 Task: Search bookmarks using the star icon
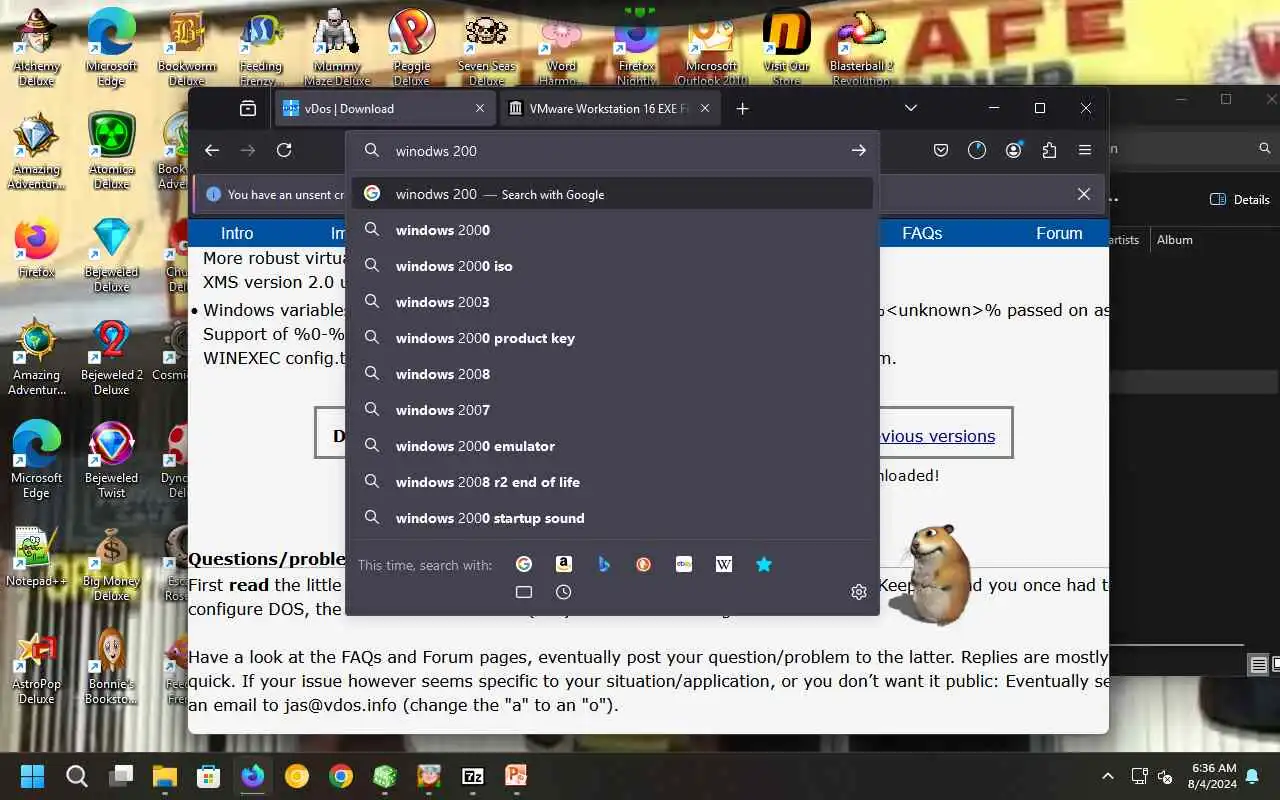coord(764,565)
